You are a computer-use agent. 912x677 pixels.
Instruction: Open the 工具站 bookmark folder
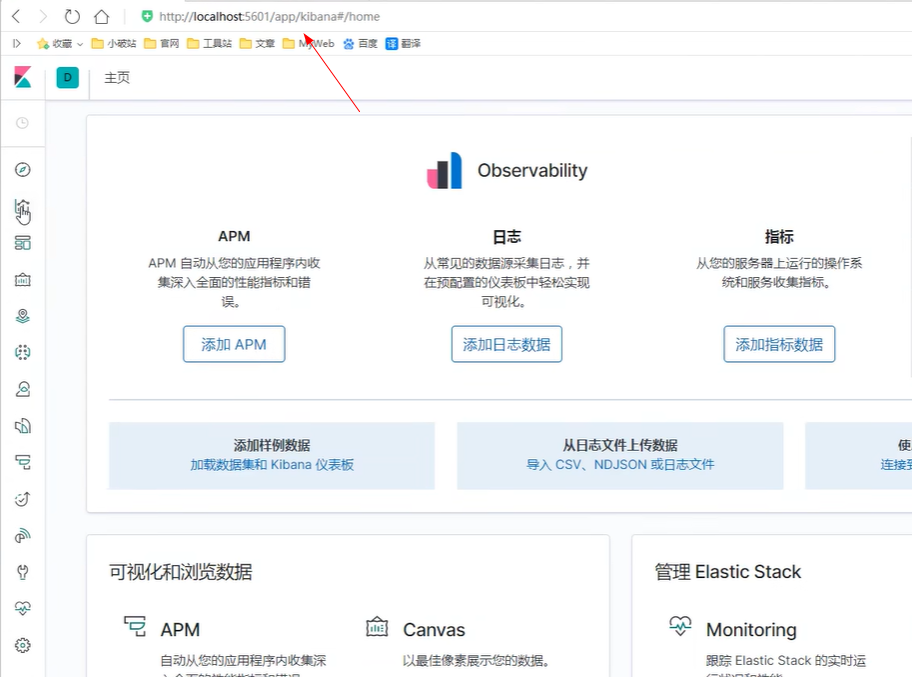(209, 43)
